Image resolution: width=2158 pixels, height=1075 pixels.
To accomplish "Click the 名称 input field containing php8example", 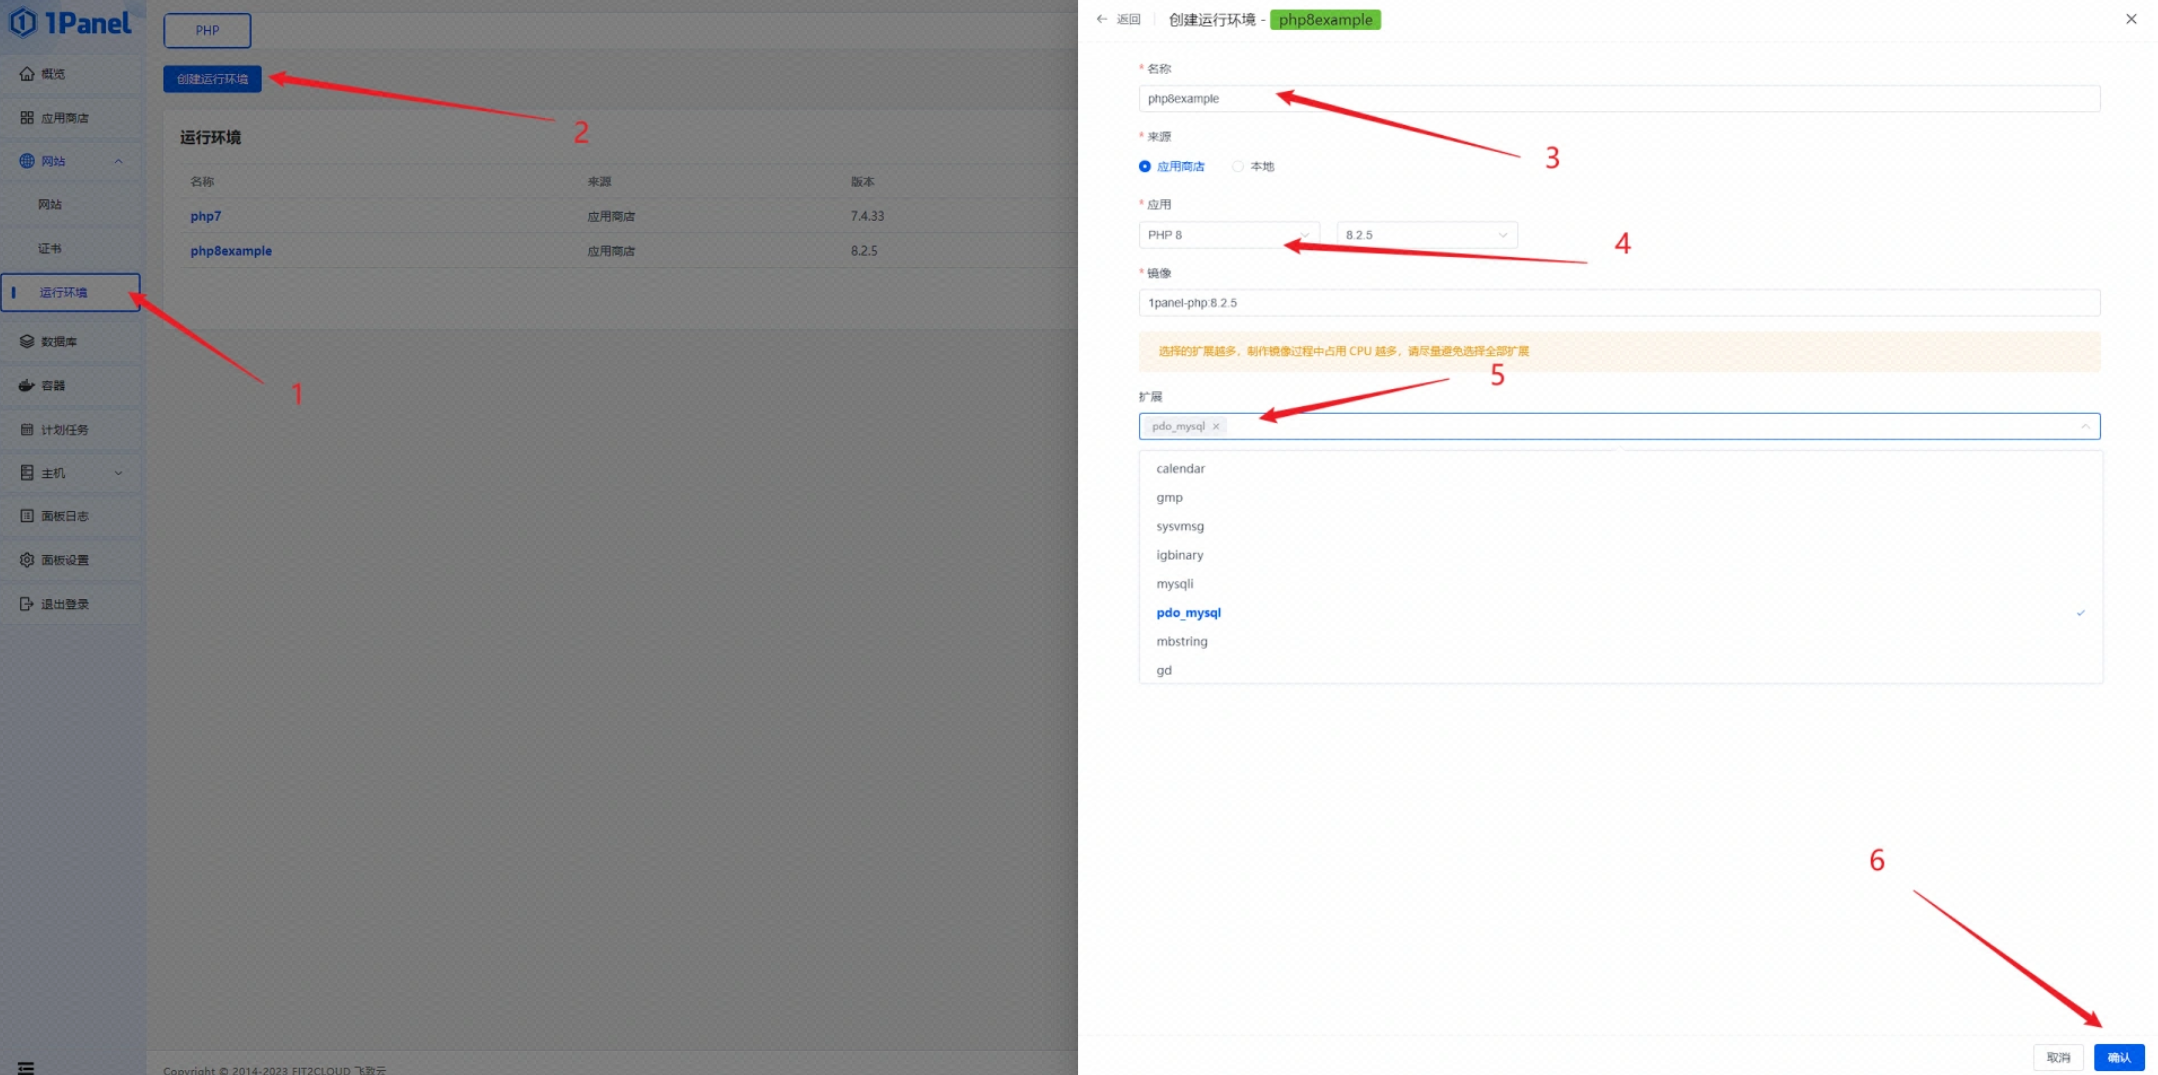I will (x=1618, y=99).
